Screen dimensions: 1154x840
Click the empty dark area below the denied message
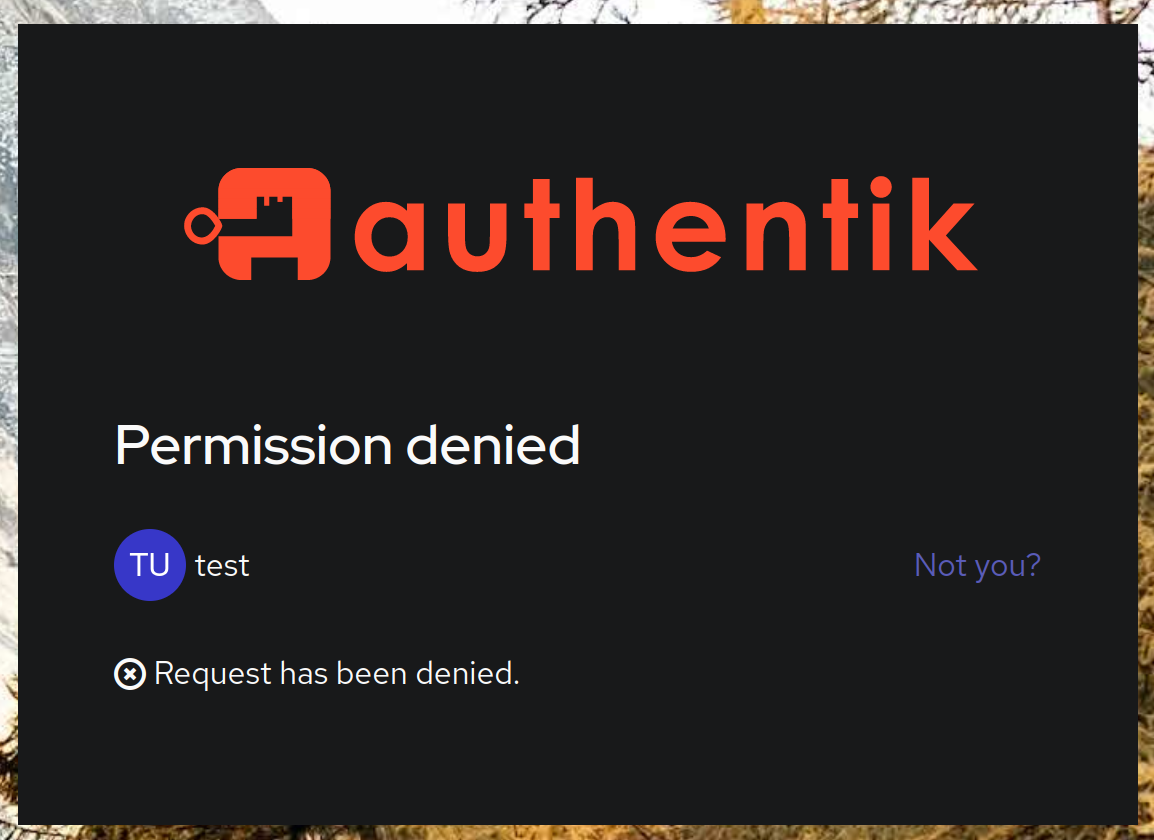pyautogui.click(x=578, y=758)
